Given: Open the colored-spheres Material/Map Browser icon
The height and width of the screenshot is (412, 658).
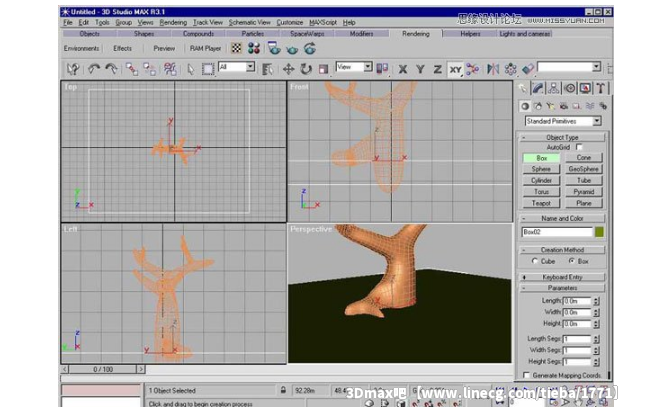Looking at the screenshot, I should (x=254, y=48).
